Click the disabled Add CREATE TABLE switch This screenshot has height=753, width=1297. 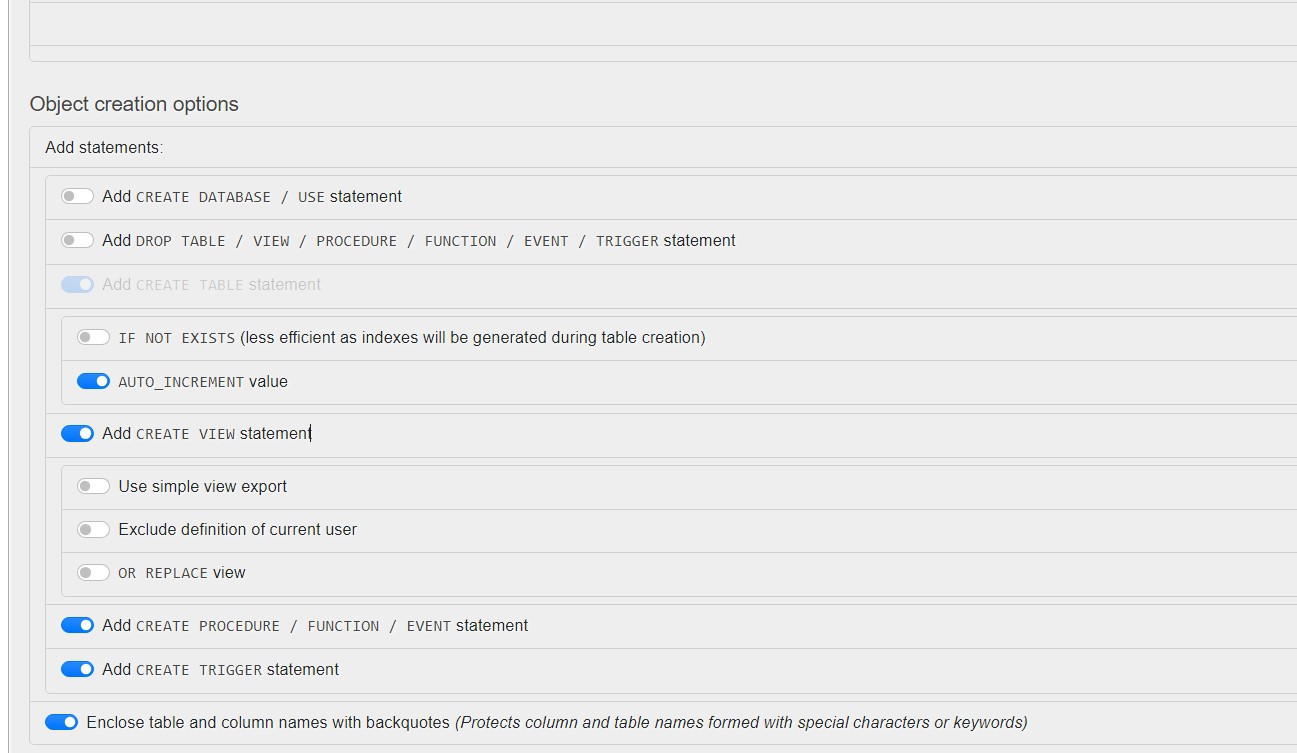[x=77, y=285]
